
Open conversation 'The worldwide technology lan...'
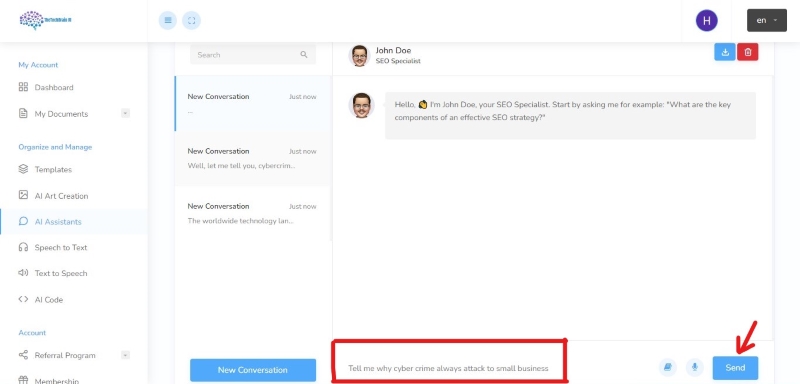pyautogui.click(x=253, y=214)
